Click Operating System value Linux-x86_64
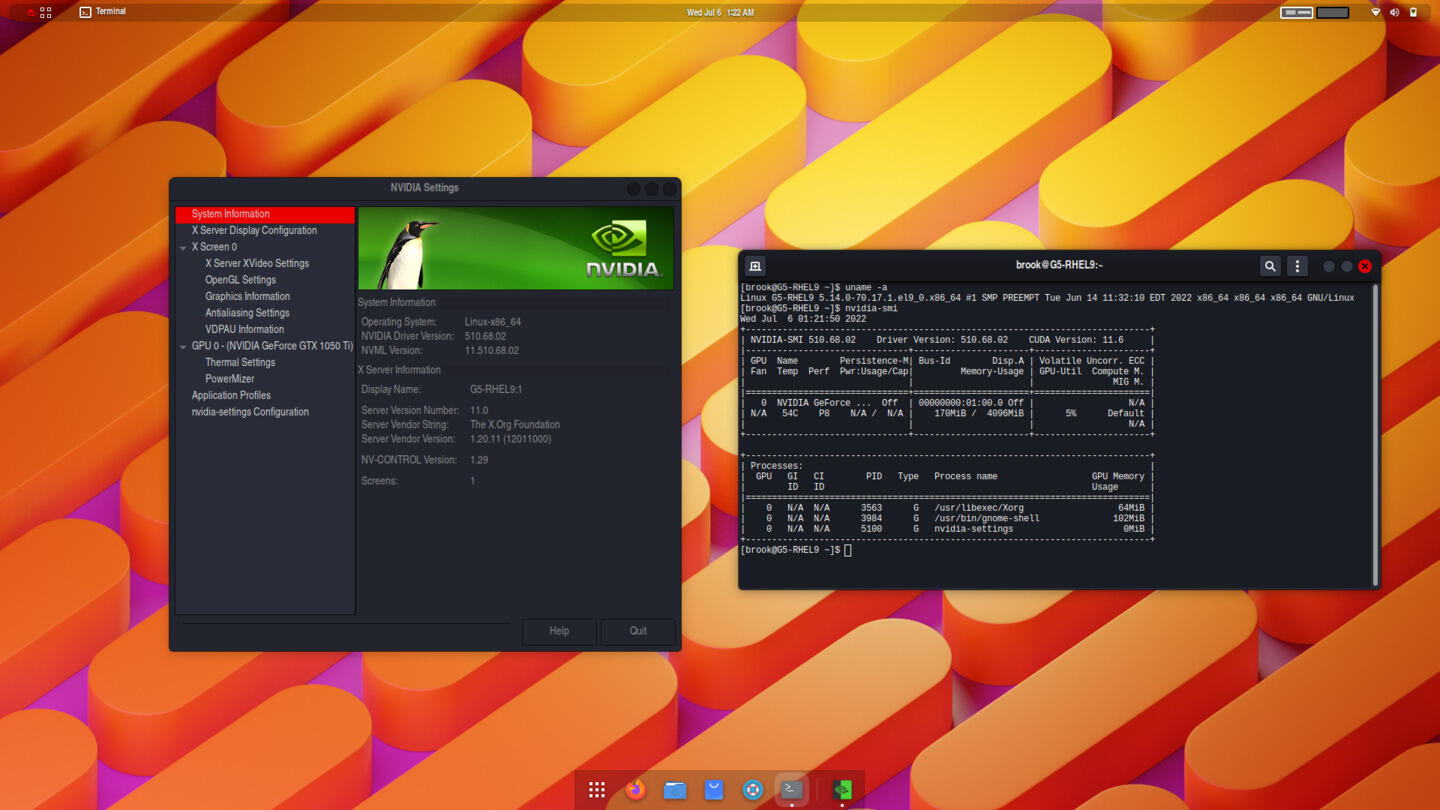 493,322
